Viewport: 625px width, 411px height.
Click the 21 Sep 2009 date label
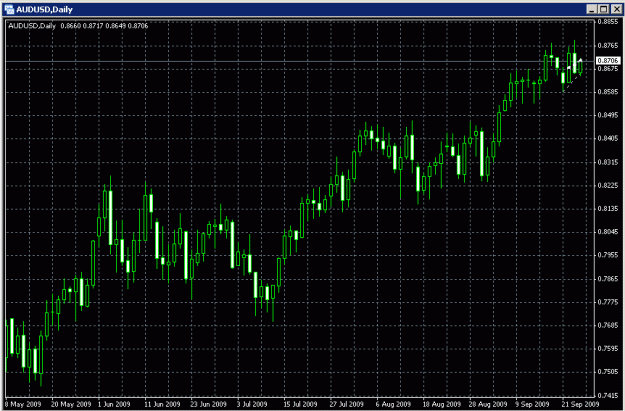click(580, 404)
